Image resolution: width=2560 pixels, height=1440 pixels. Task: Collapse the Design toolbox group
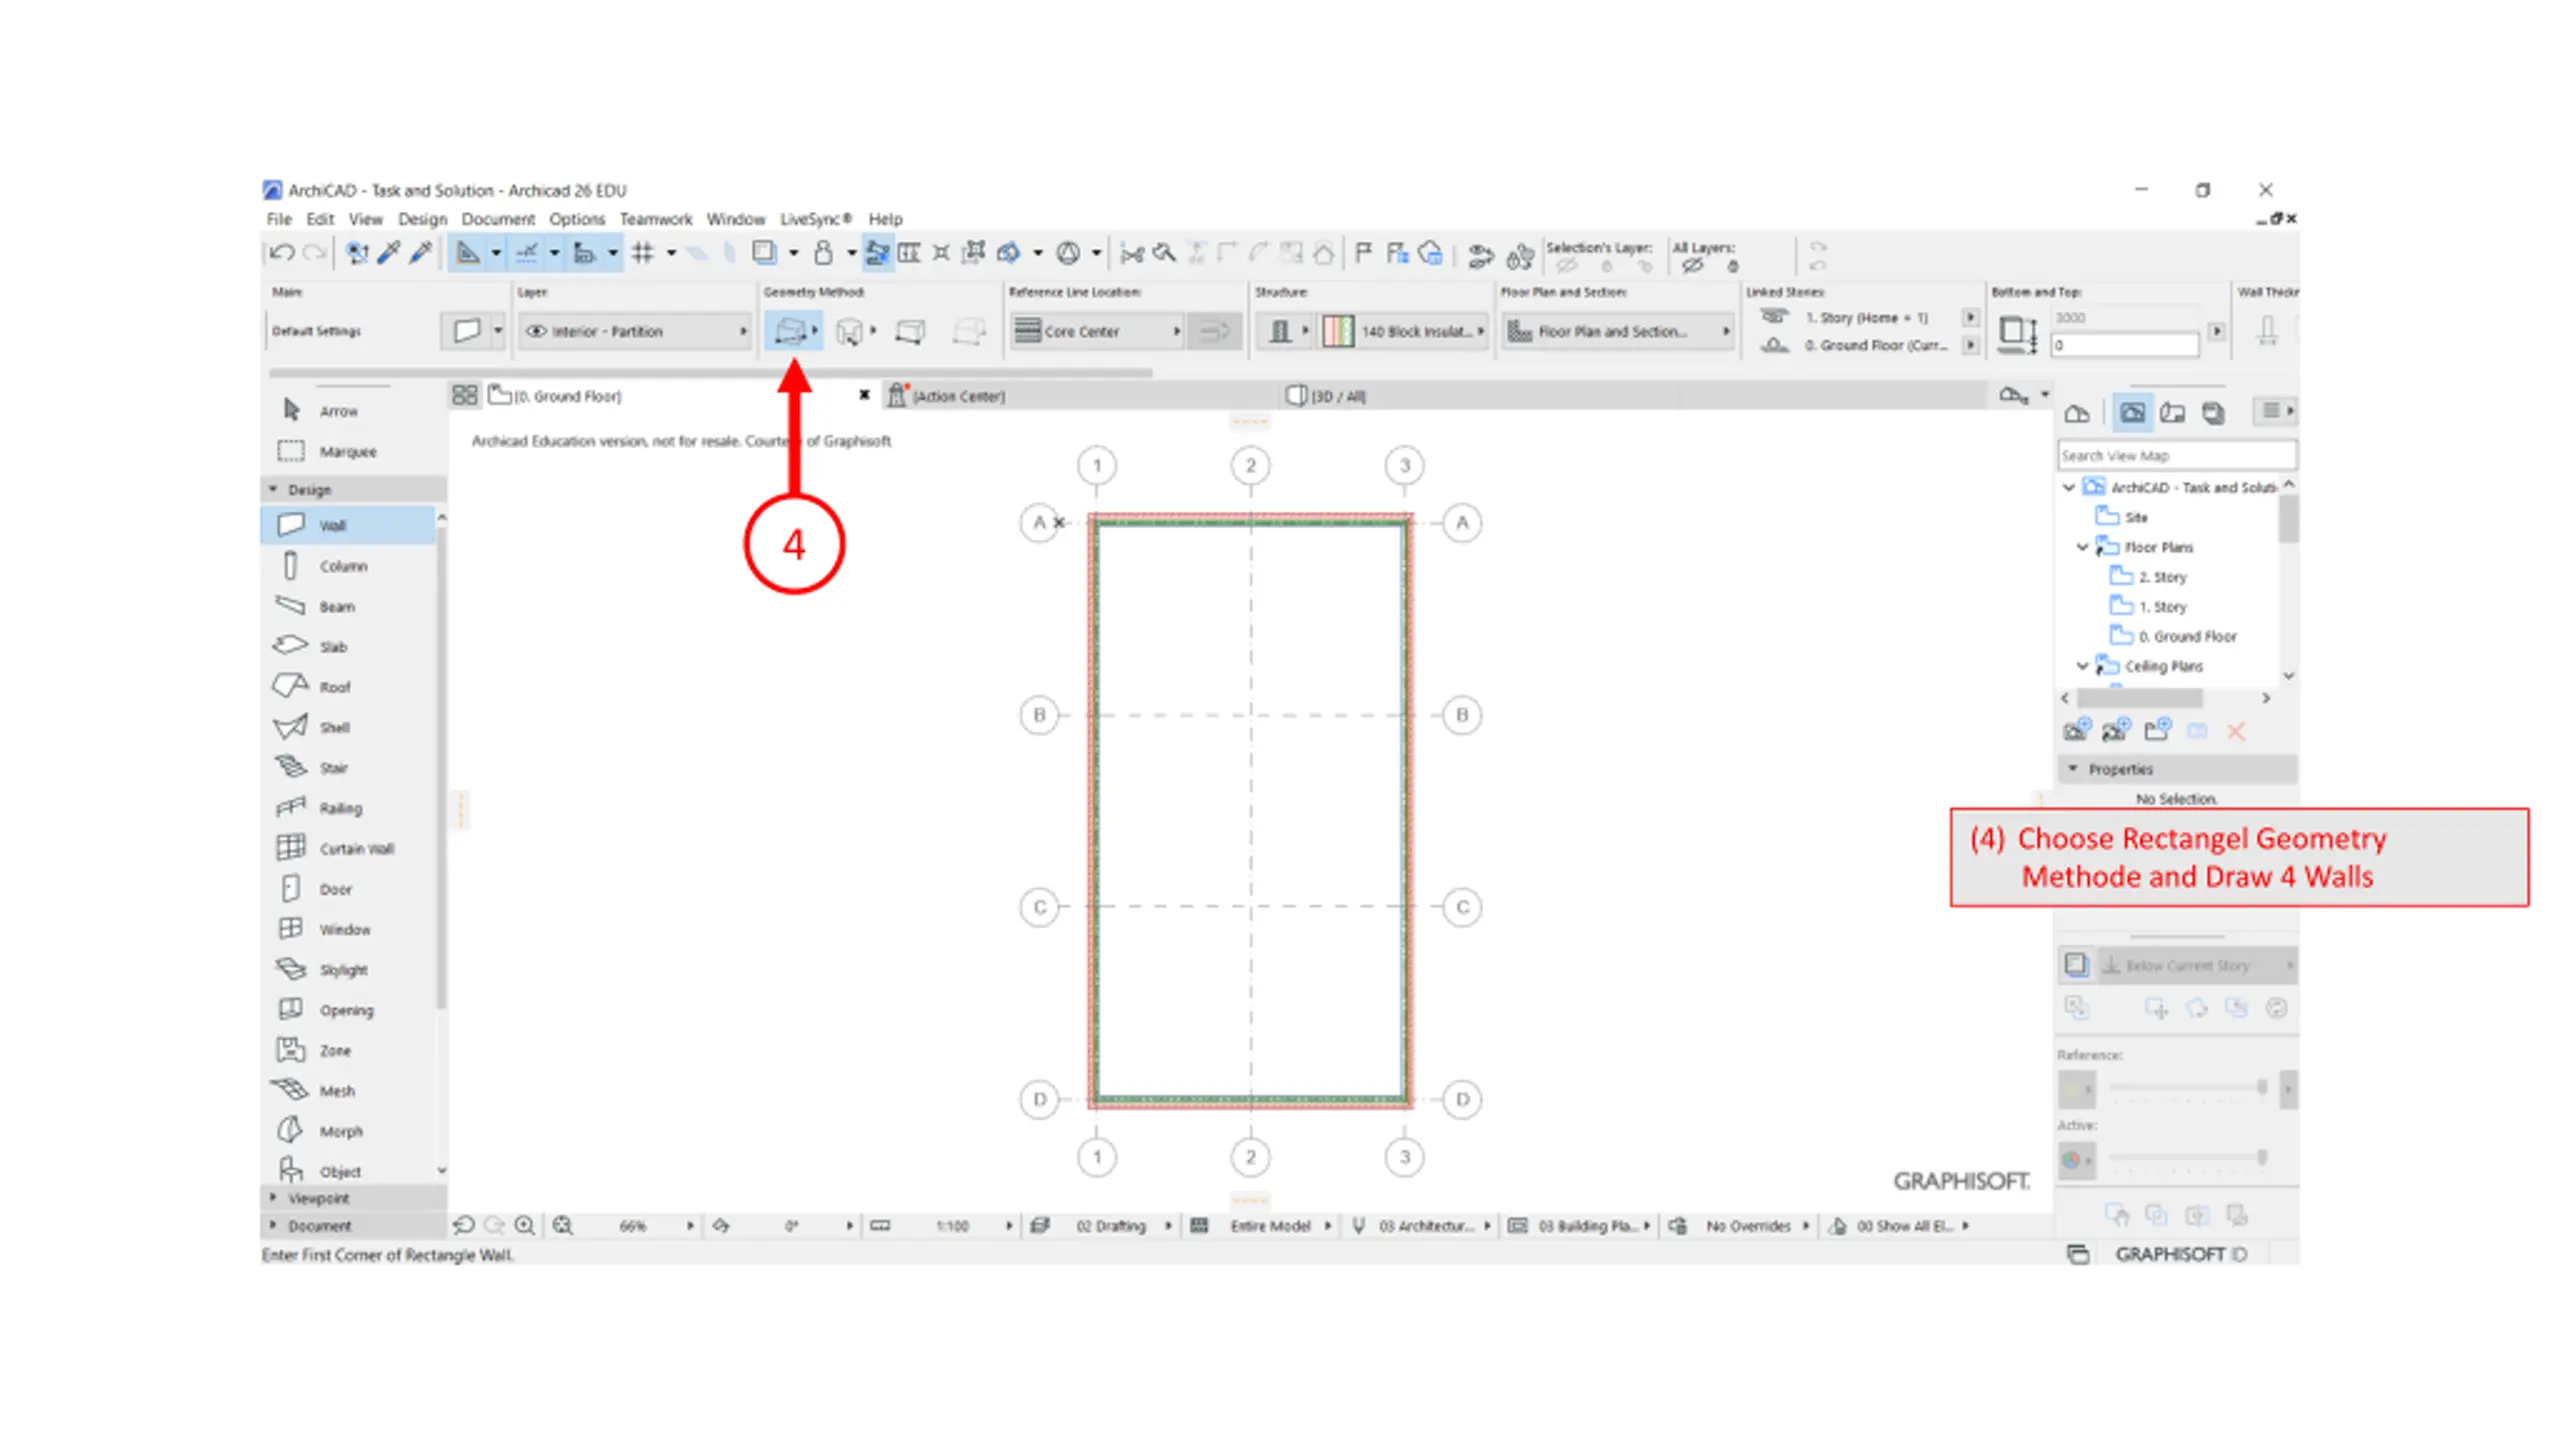[273, 489]
